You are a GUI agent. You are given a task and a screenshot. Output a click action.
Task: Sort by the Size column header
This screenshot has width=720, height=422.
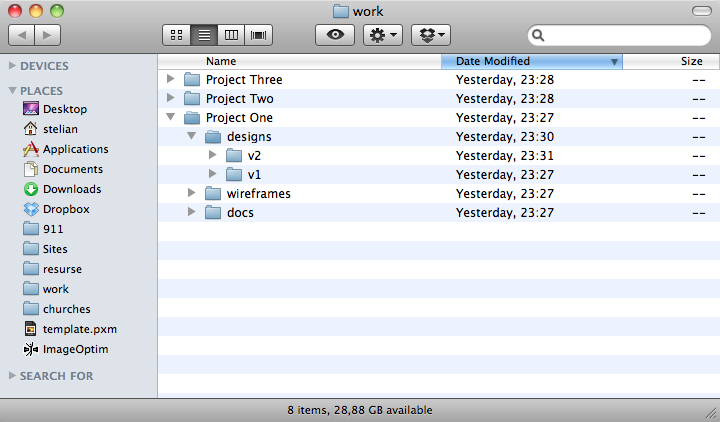[x=671, y=62]
